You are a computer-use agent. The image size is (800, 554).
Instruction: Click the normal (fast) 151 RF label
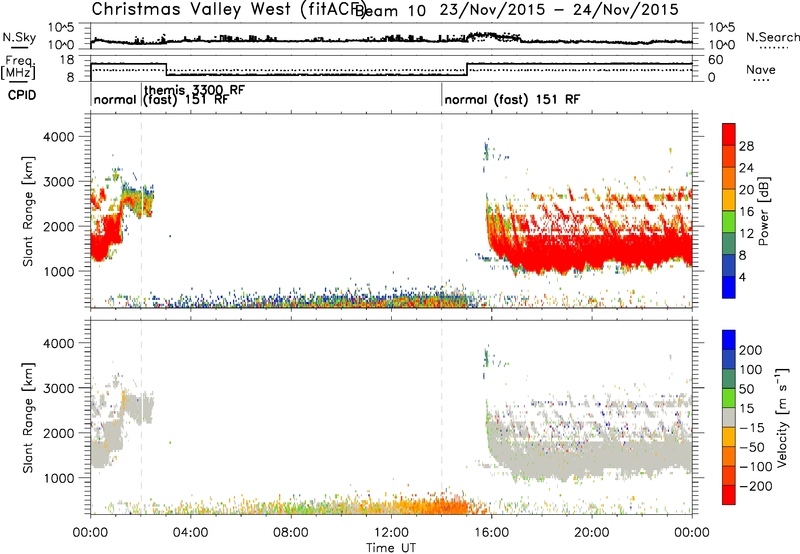pyautogui.click(x=512, y=99)
